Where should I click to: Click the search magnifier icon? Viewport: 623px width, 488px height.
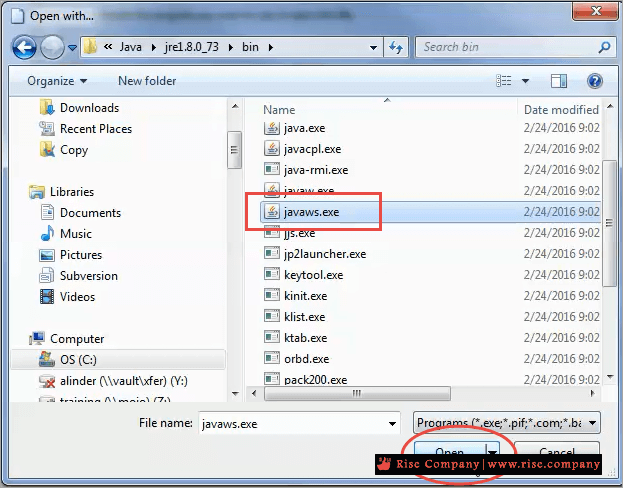(x=604, y=47)
